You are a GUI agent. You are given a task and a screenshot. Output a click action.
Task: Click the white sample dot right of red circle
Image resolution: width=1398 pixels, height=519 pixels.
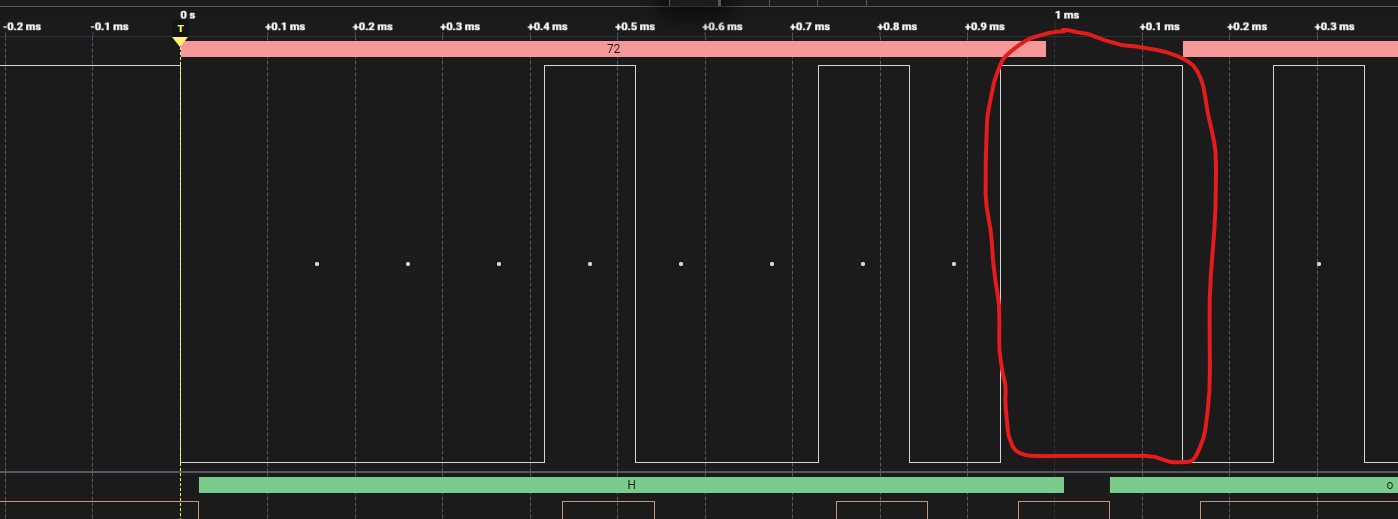(x=1319, y=264)
